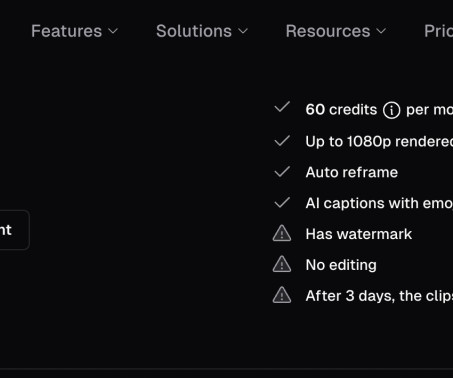453x378 pixels.
Task: Select the 'Auto reframe' feature text
Action: pyautogui.click(x=352, y=172)
